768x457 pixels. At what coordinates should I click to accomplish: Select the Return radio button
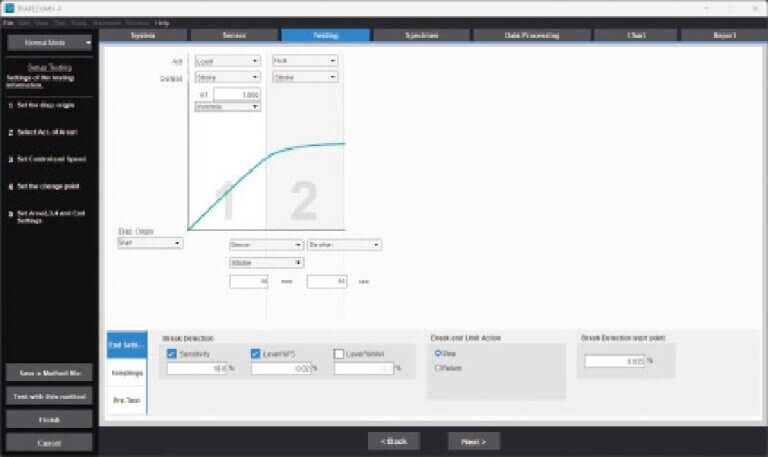[x=438, y=367]
